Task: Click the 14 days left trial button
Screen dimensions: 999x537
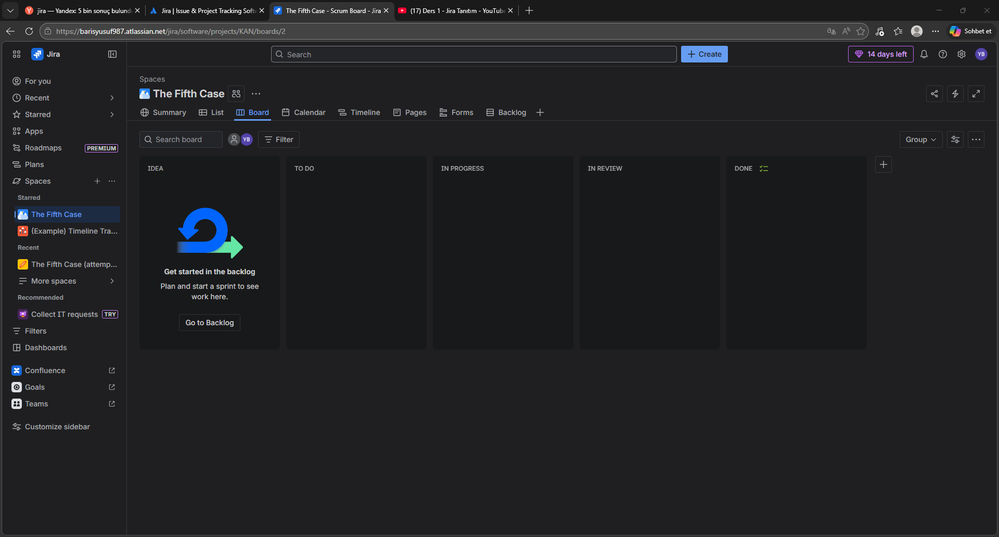Action: [x=880, y=54]
